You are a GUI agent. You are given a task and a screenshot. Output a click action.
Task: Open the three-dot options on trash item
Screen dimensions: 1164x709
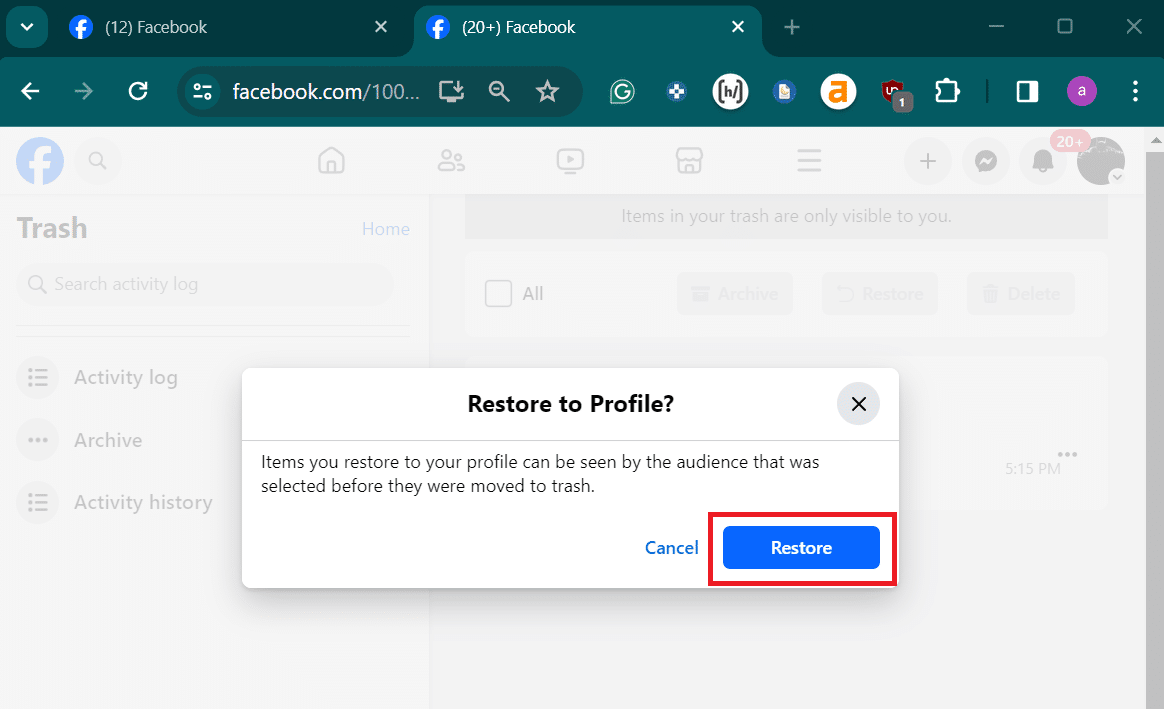pyautogui.click(x=1067, y=454)
